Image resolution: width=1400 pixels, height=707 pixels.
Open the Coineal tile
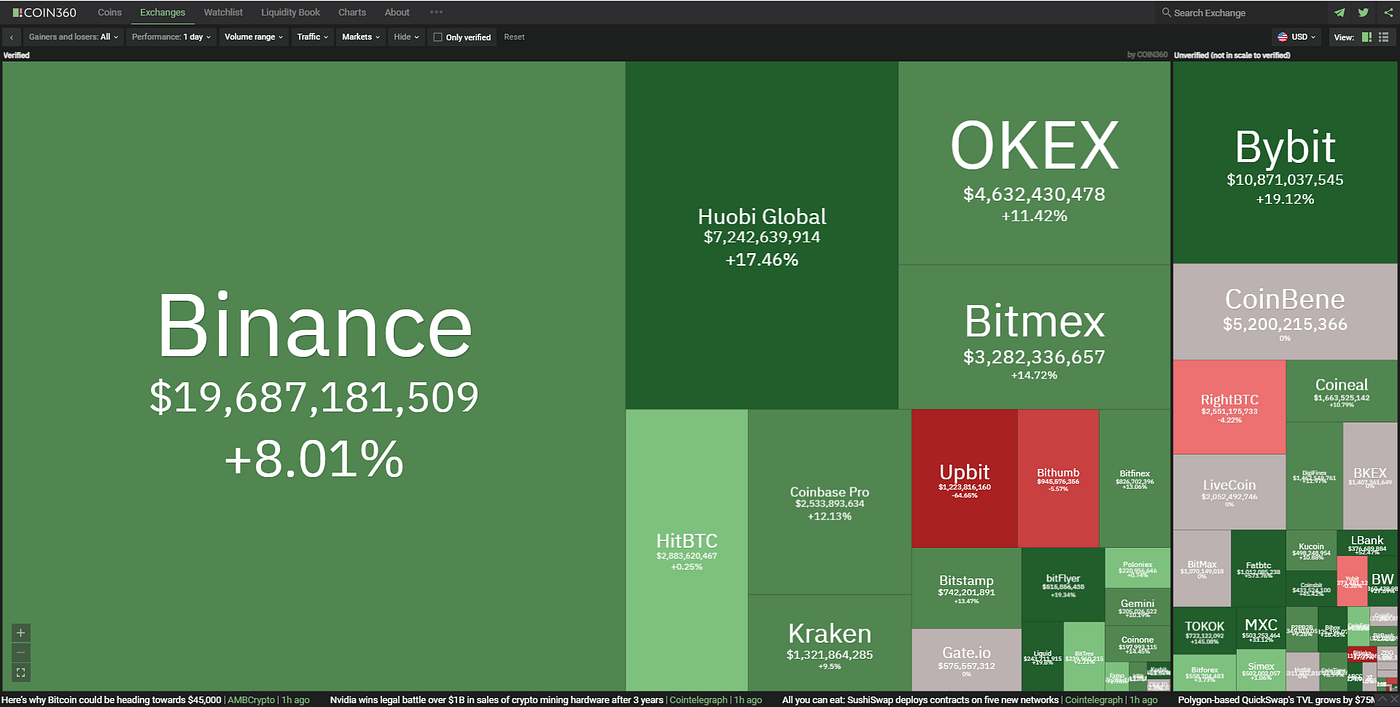[1341, 391]
